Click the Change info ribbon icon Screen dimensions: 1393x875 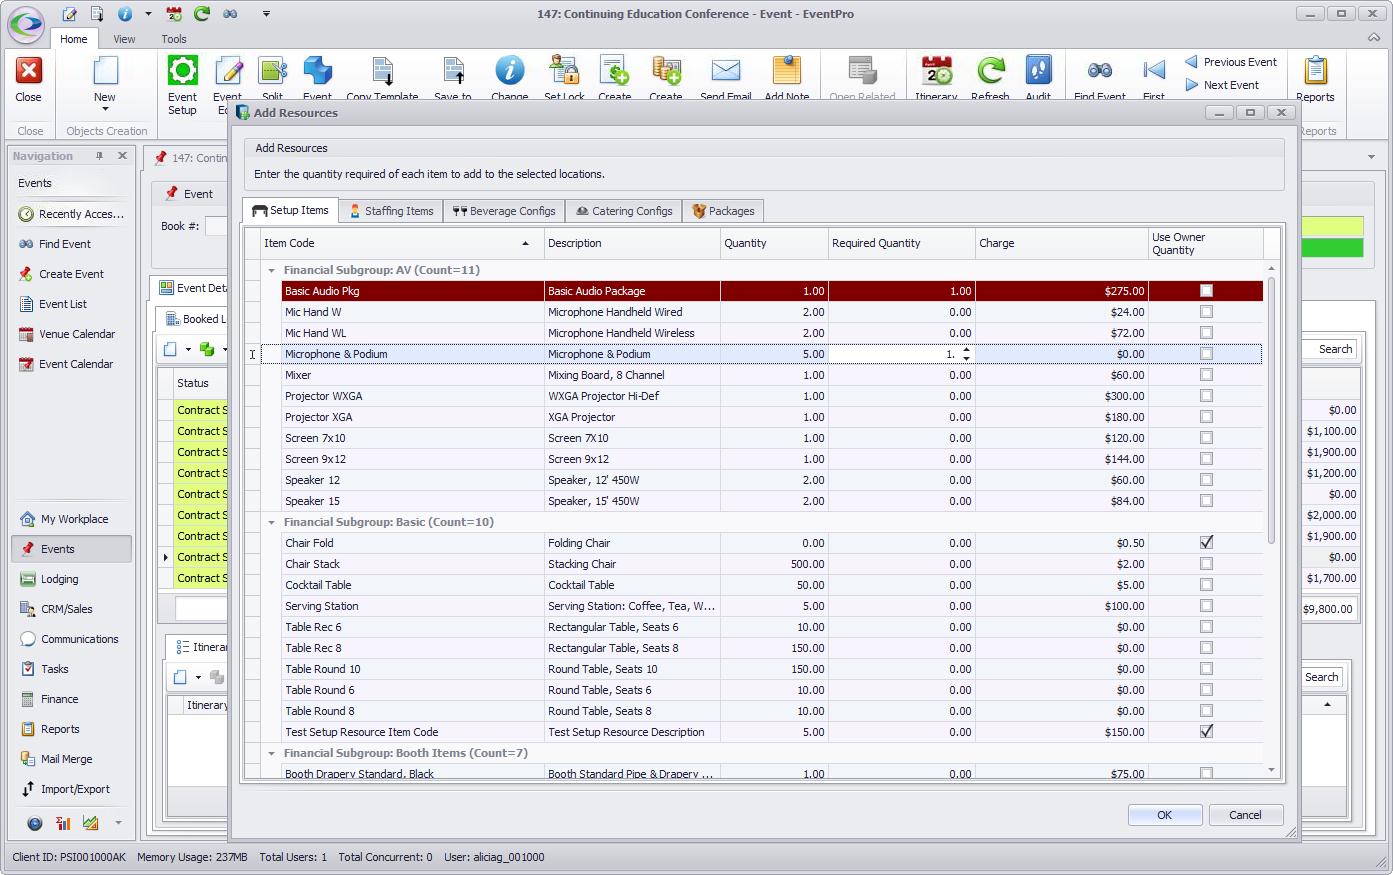510,71
